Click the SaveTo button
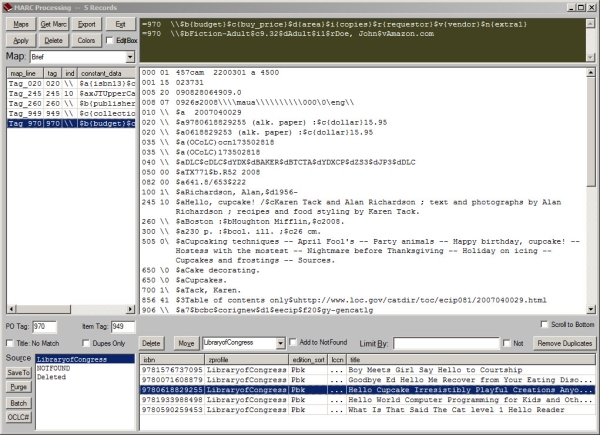The width and height of the screenshot is (600, 435). coord(18,372)
